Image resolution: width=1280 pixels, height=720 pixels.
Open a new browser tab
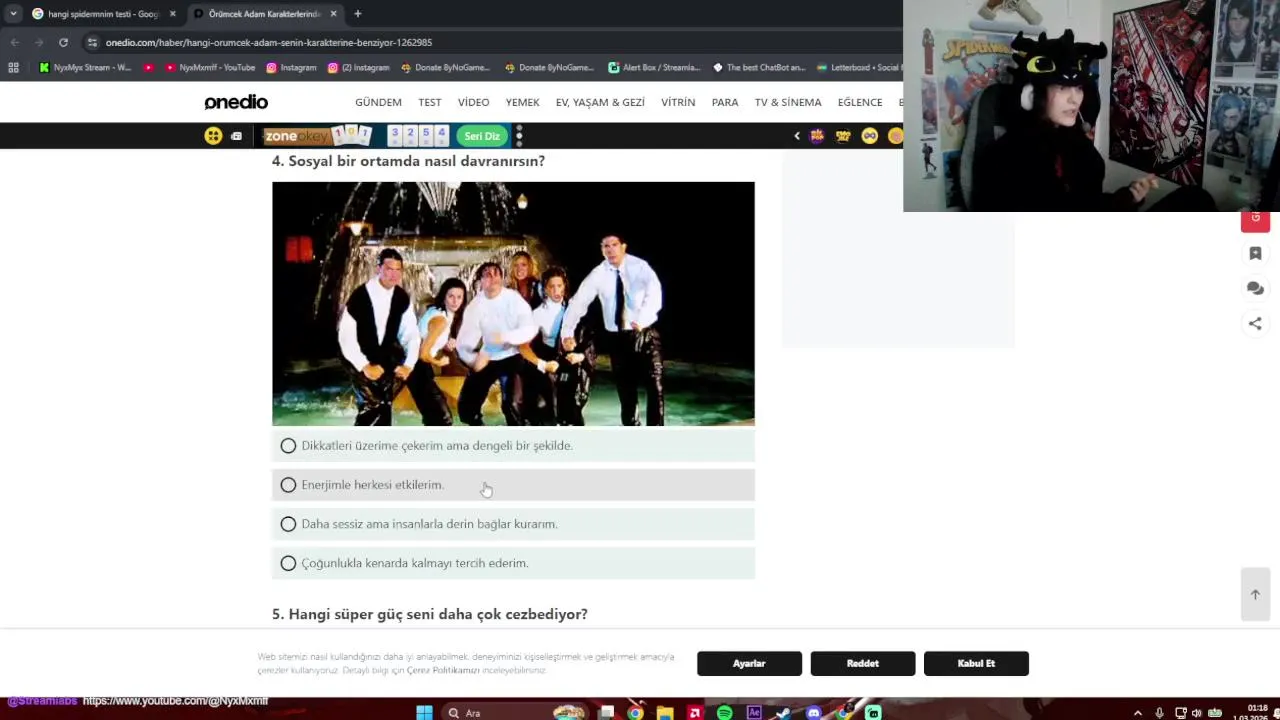(x=357, y=14)
